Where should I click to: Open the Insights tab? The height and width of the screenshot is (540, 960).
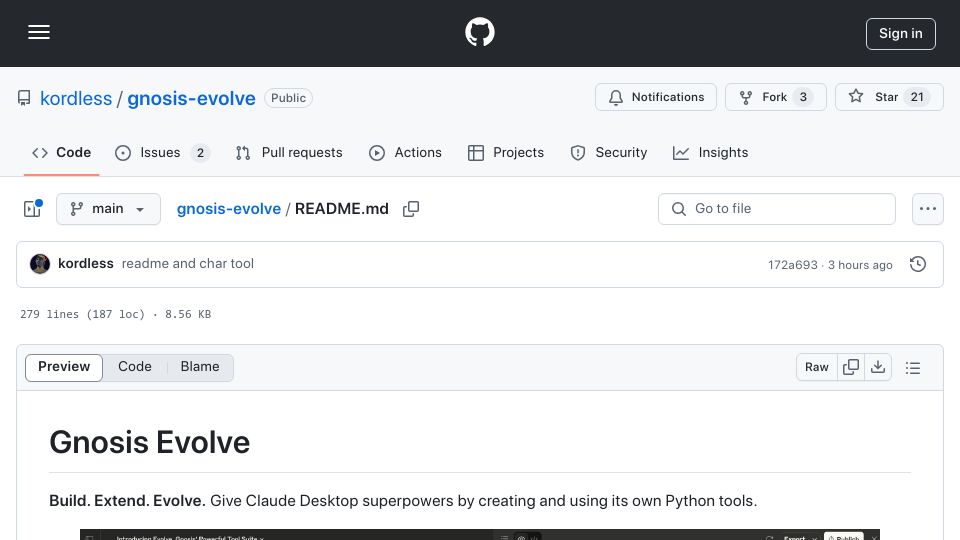click(710, 152)
